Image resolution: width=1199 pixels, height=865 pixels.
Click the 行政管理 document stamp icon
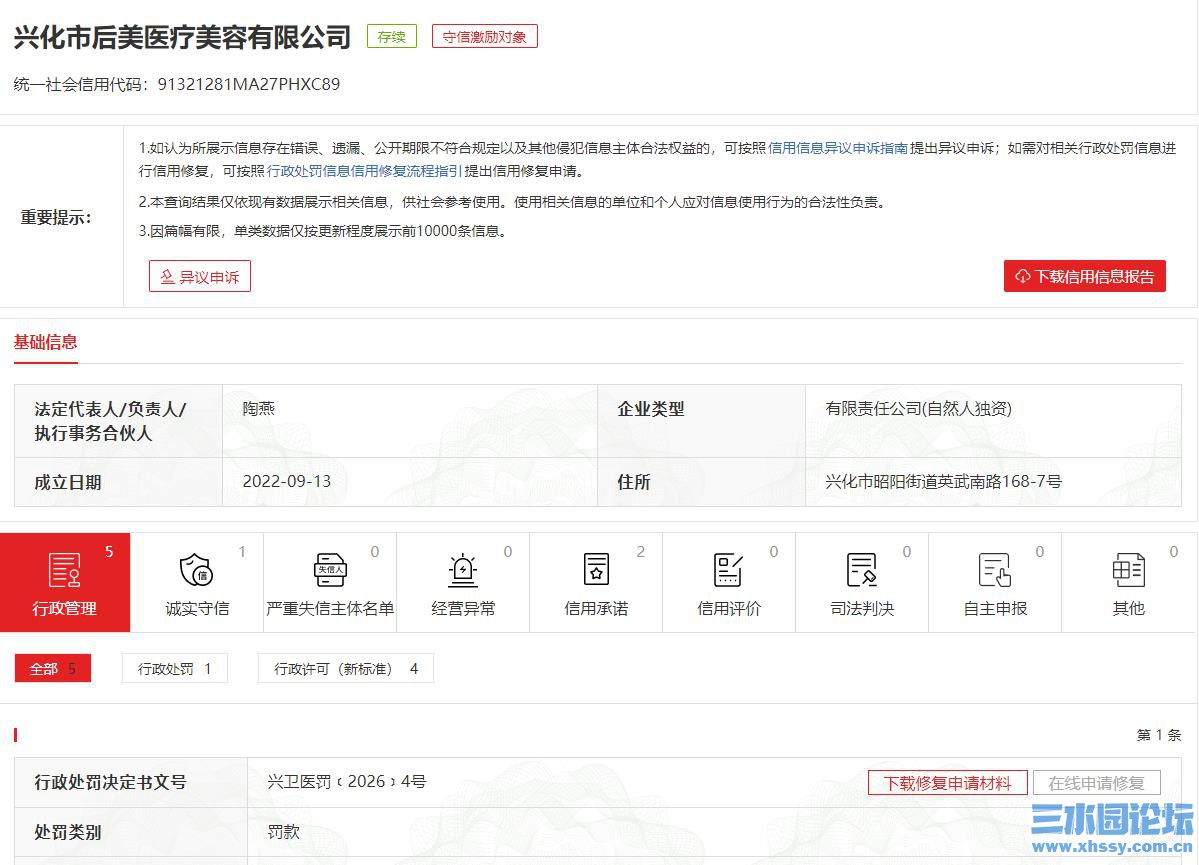tap(64, 570)
